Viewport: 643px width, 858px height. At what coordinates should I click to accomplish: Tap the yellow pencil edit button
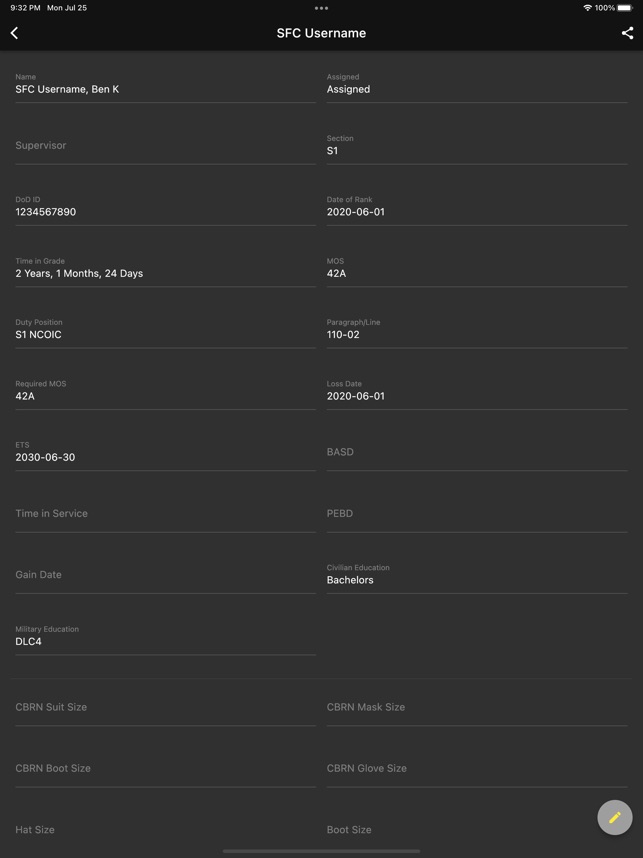point(615,818)
